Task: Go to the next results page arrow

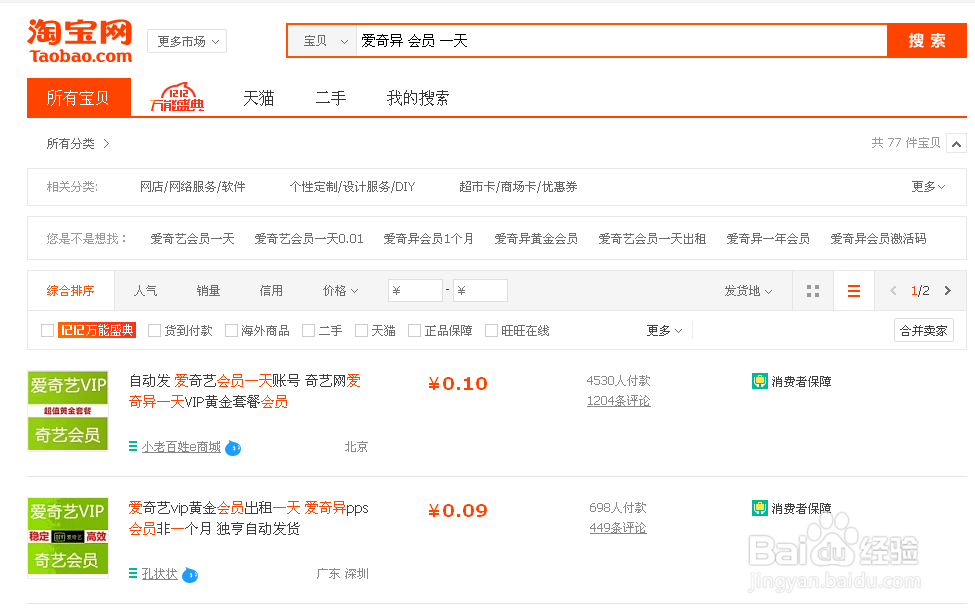Action: pos(948,290)
